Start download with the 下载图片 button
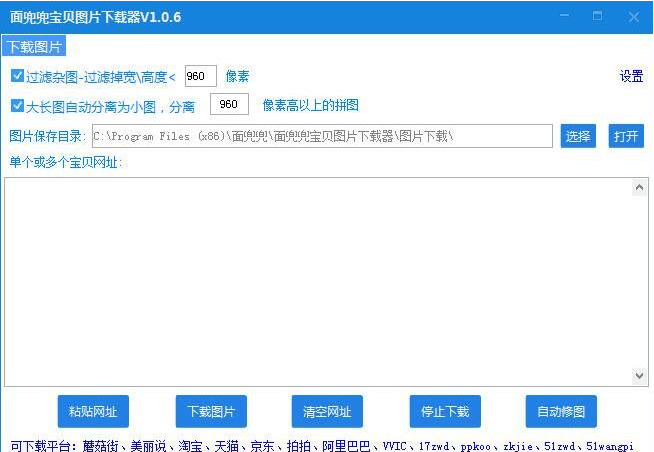 pyautogui.click(x=211, y=411)
